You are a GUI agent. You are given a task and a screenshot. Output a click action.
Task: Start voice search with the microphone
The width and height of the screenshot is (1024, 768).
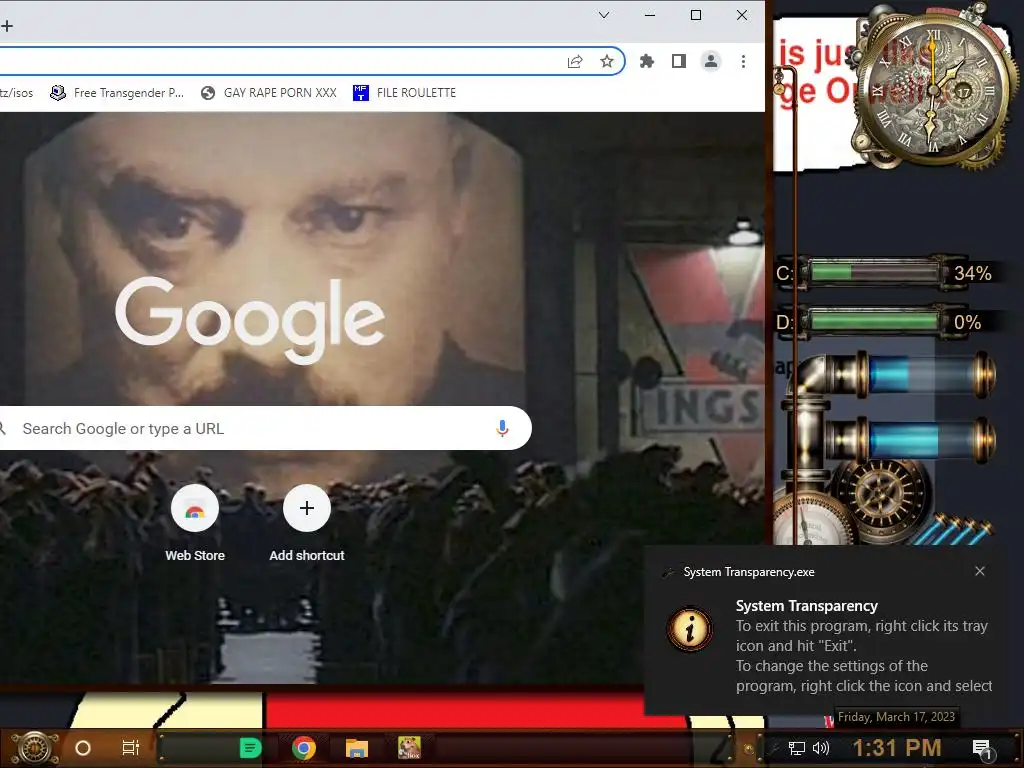pyautogui.click(x=502, y=428)
